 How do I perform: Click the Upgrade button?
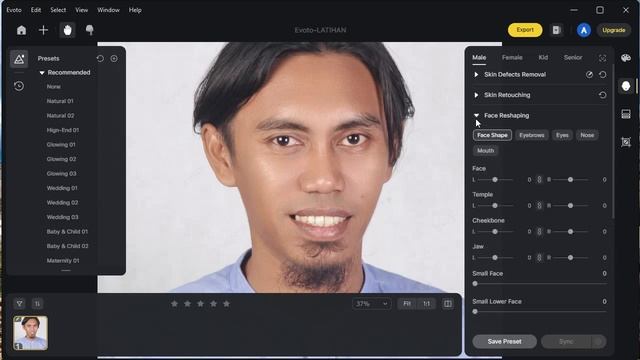coord(613,30)
